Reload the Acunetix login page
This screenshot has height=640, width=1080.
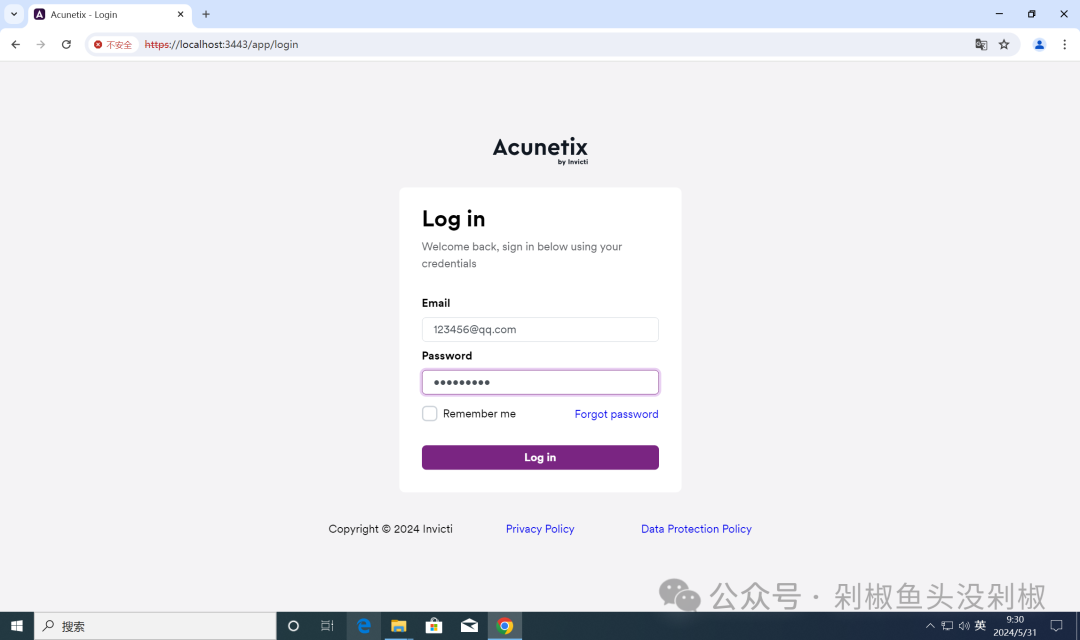pyautogui.click(x=66, y=45)
